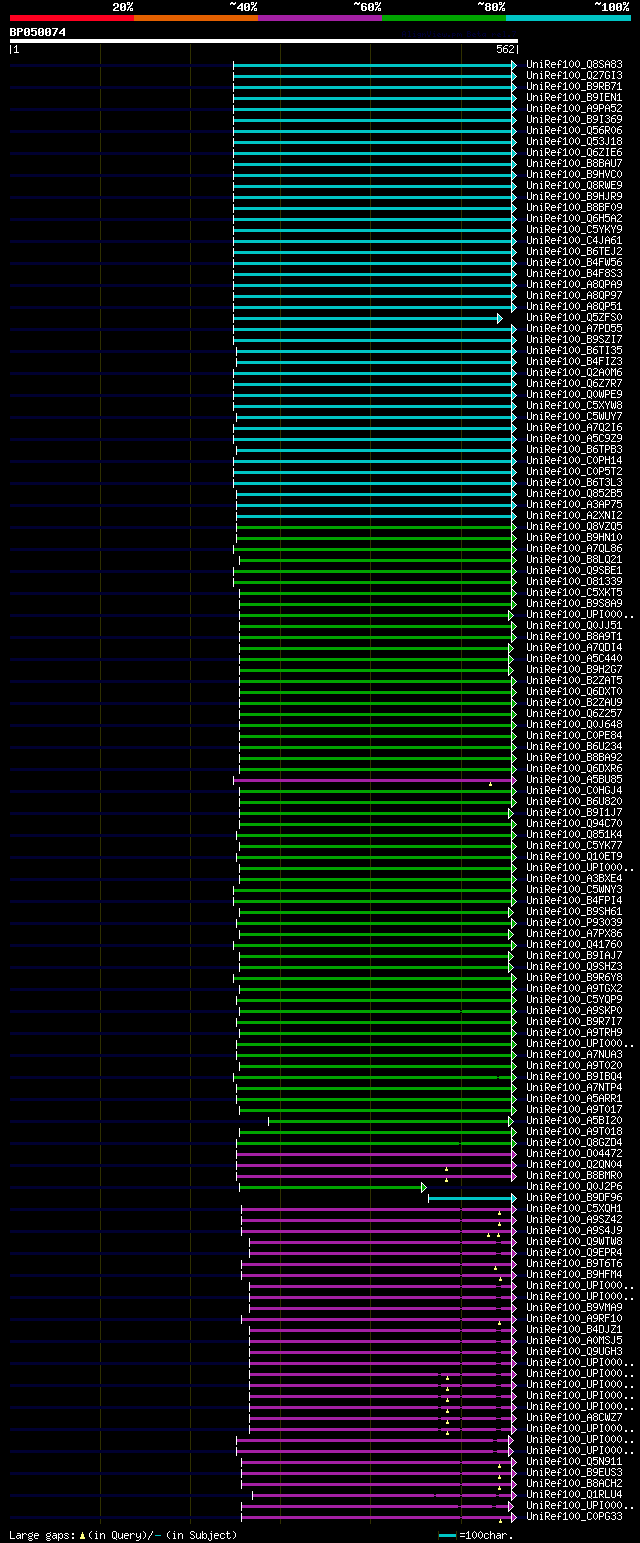Click label UniRef100_Q56R06
Image resolution: width=640 pixels, height=1543 pixels.
tap(574, 130)
